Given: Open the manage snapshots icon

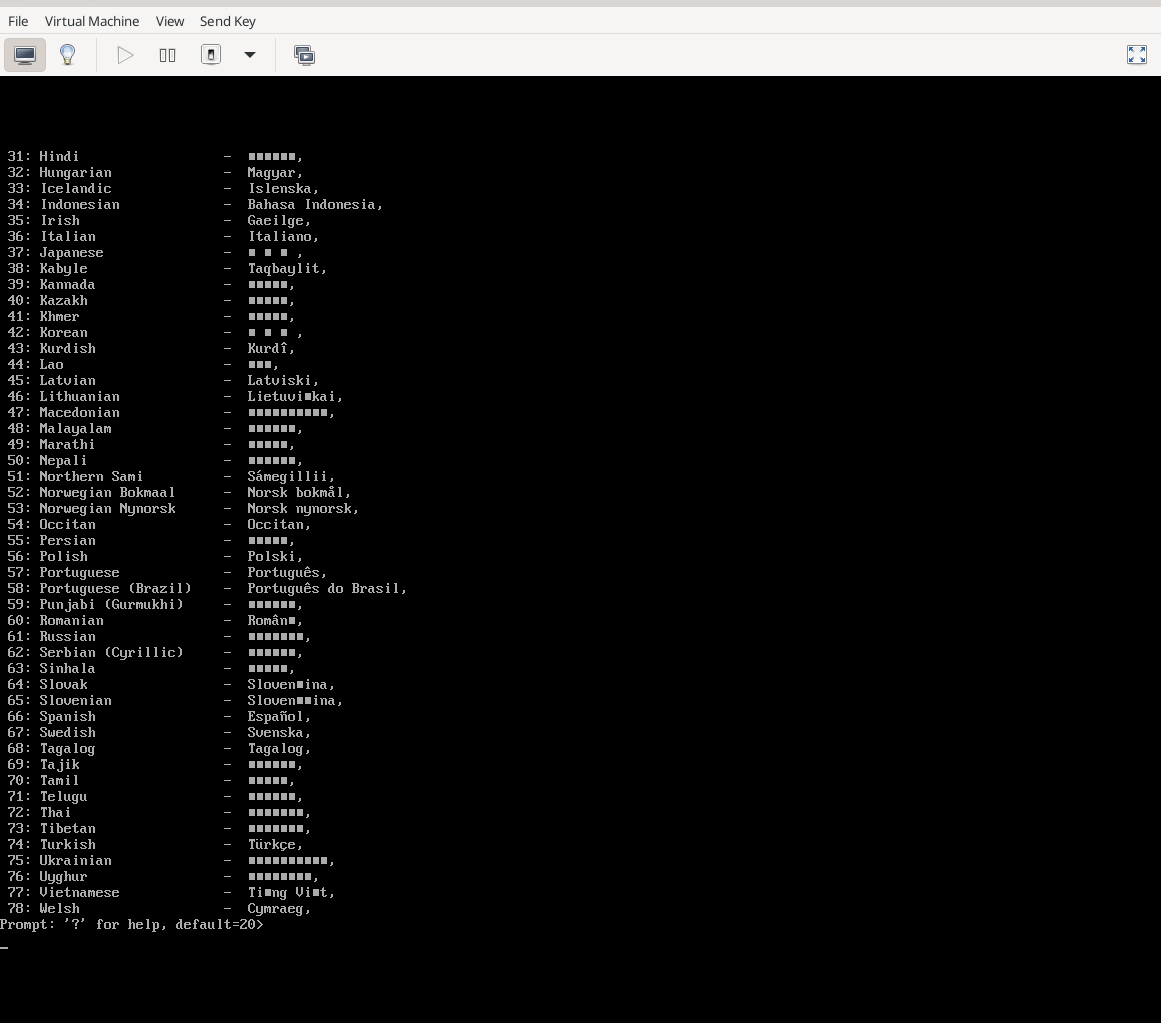Looking at the screenshot, I should coord(304,55).
